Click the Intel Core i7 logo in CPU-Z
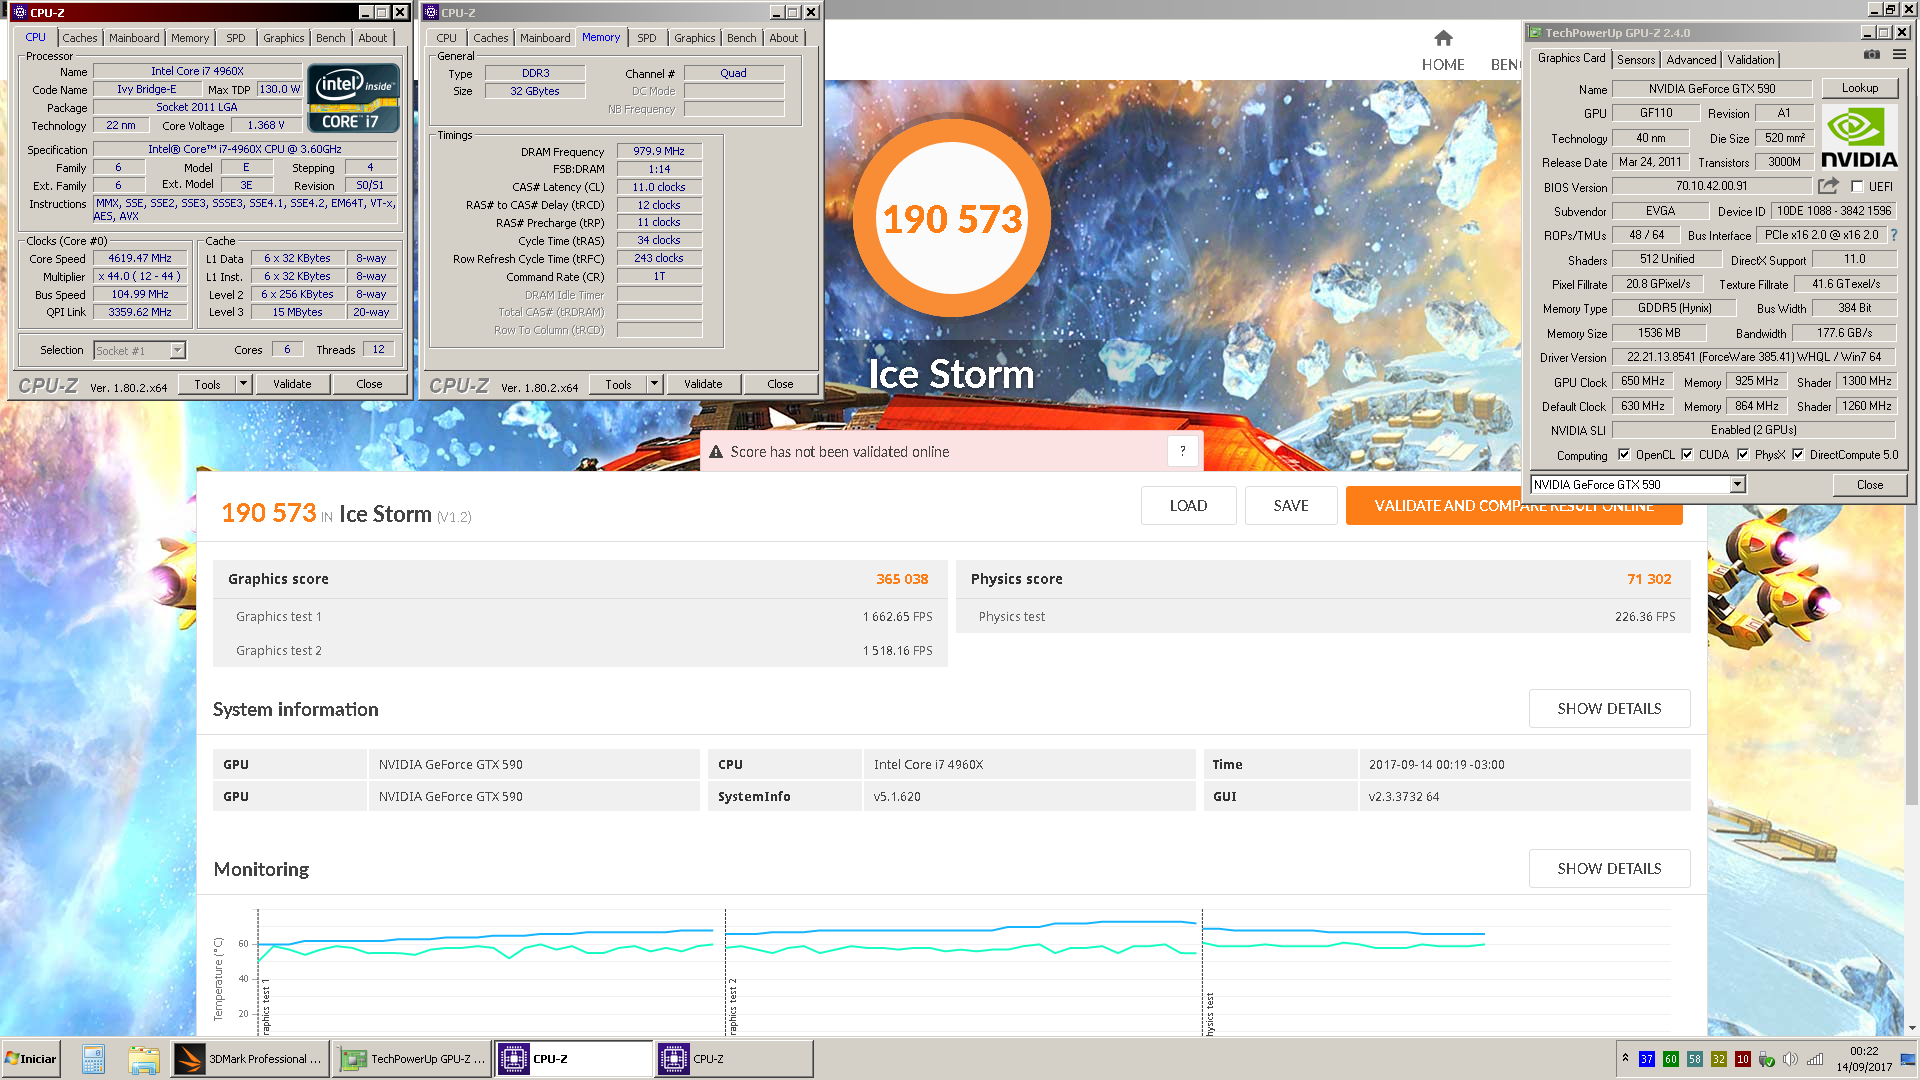The width and height of the screenshot is (1920, 1080). [x=354, y=98]
